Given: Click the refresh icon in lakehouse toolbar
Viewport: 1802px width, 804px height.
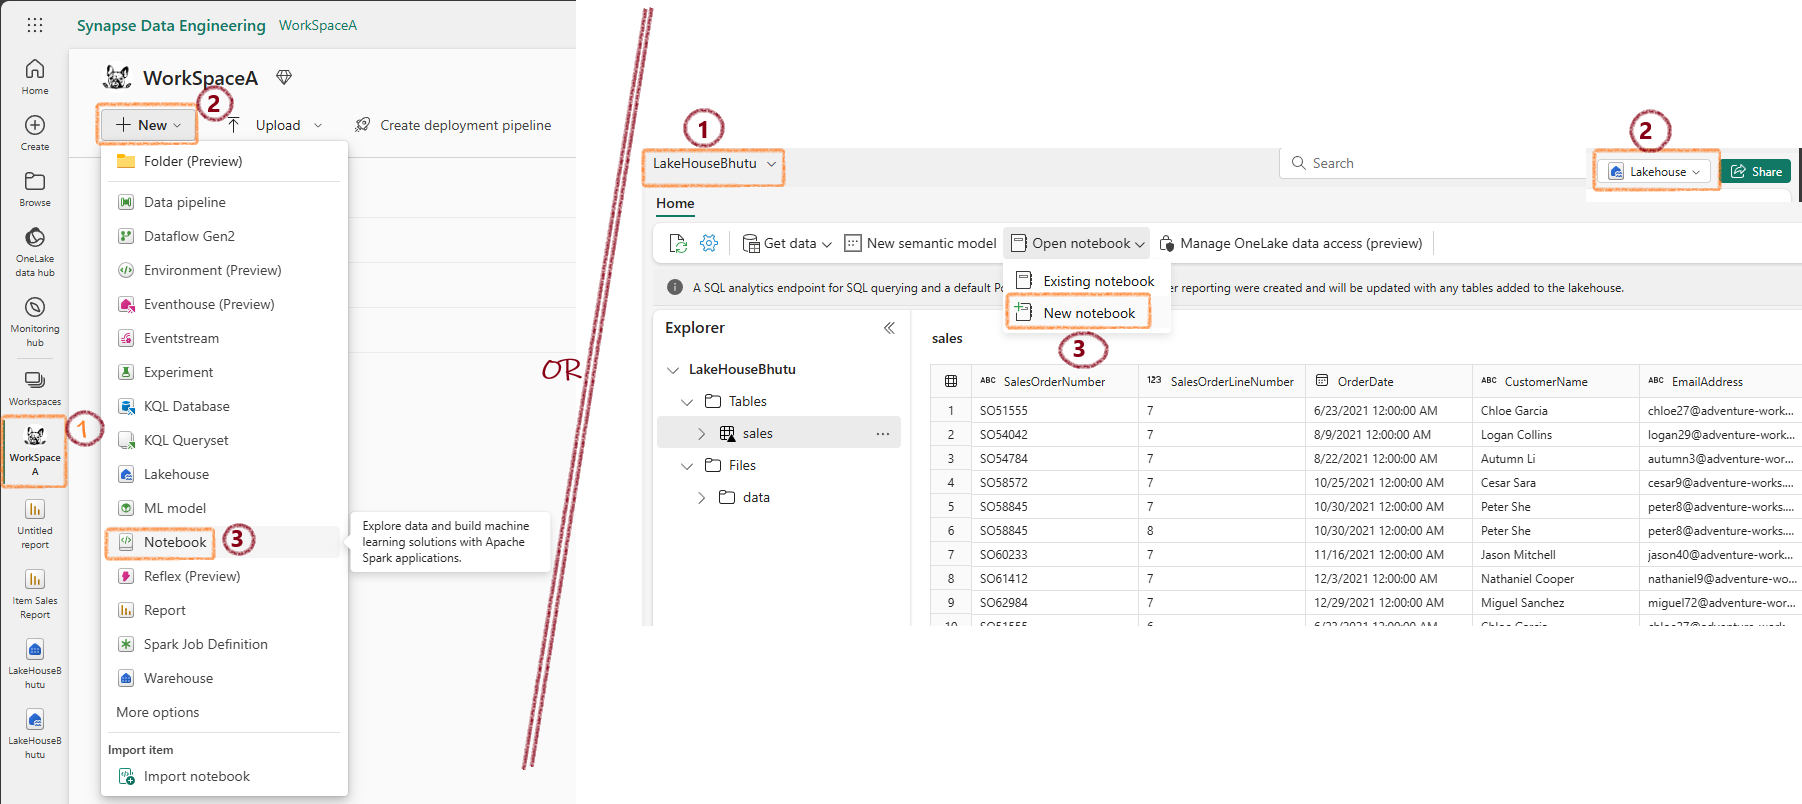Looking at the screenshot, I should tap(678, 243).
